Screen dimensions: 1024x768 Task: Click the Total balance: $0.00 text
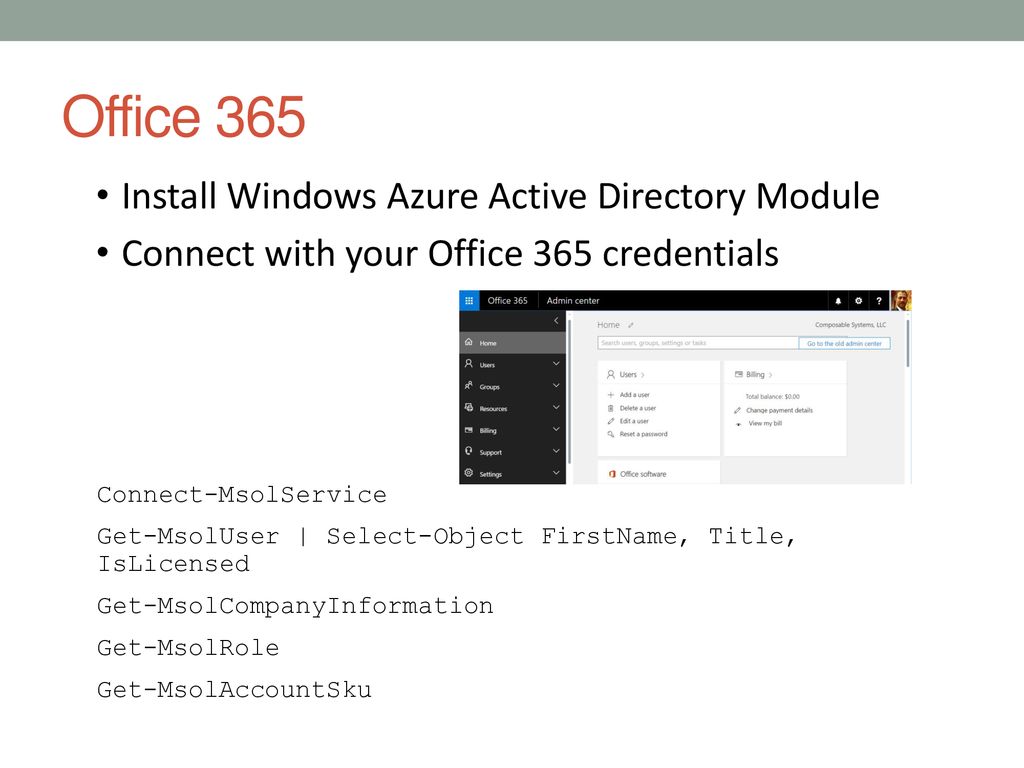773,397
